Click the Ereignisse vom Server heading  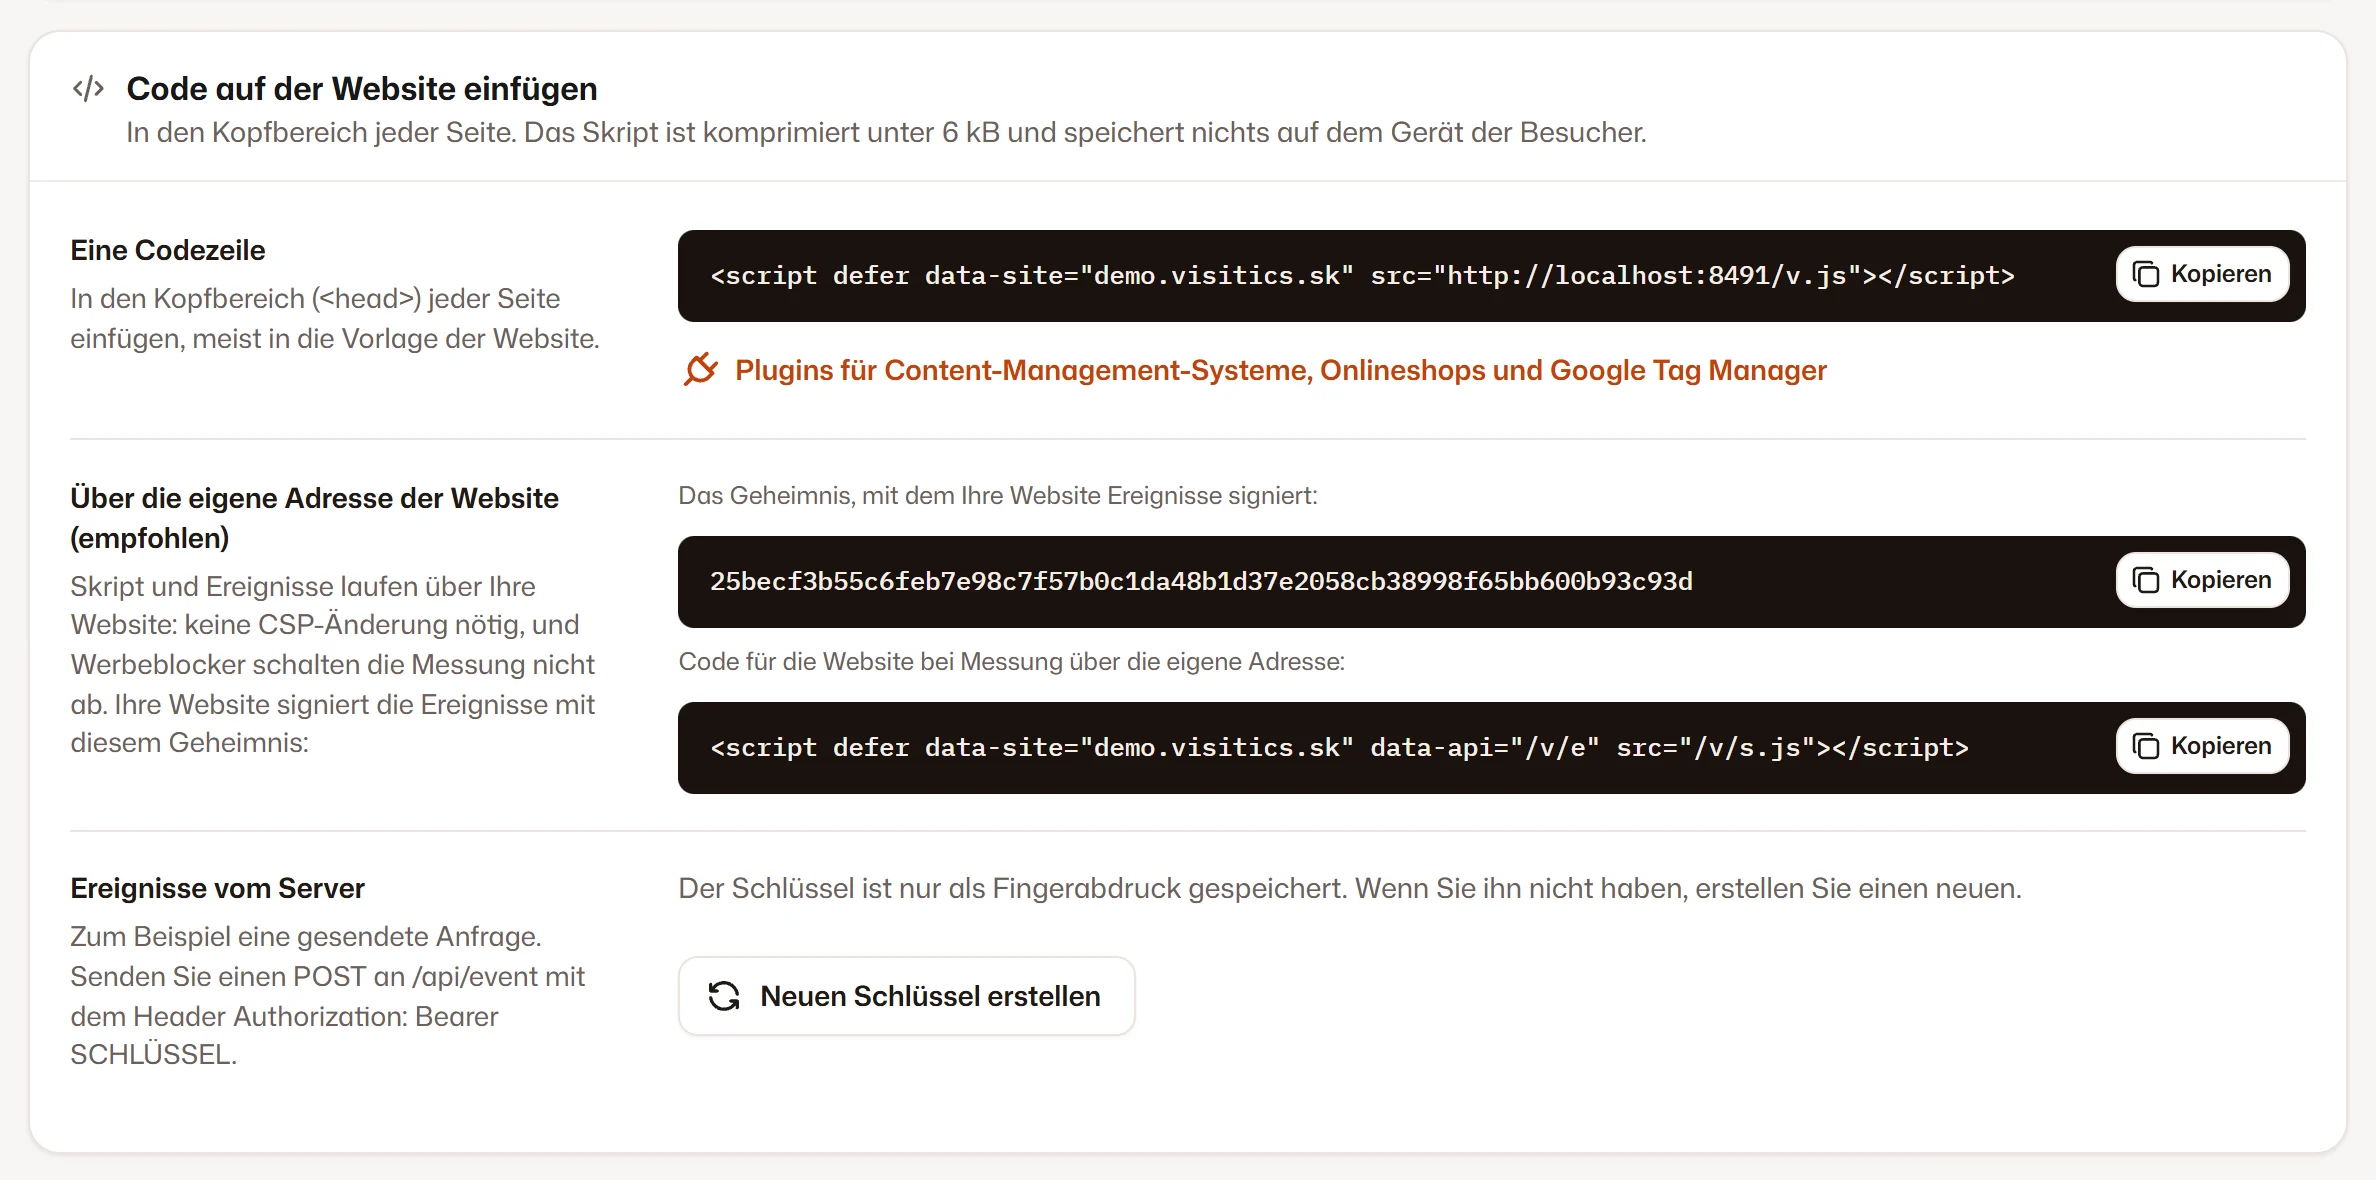tap(217, 888)
